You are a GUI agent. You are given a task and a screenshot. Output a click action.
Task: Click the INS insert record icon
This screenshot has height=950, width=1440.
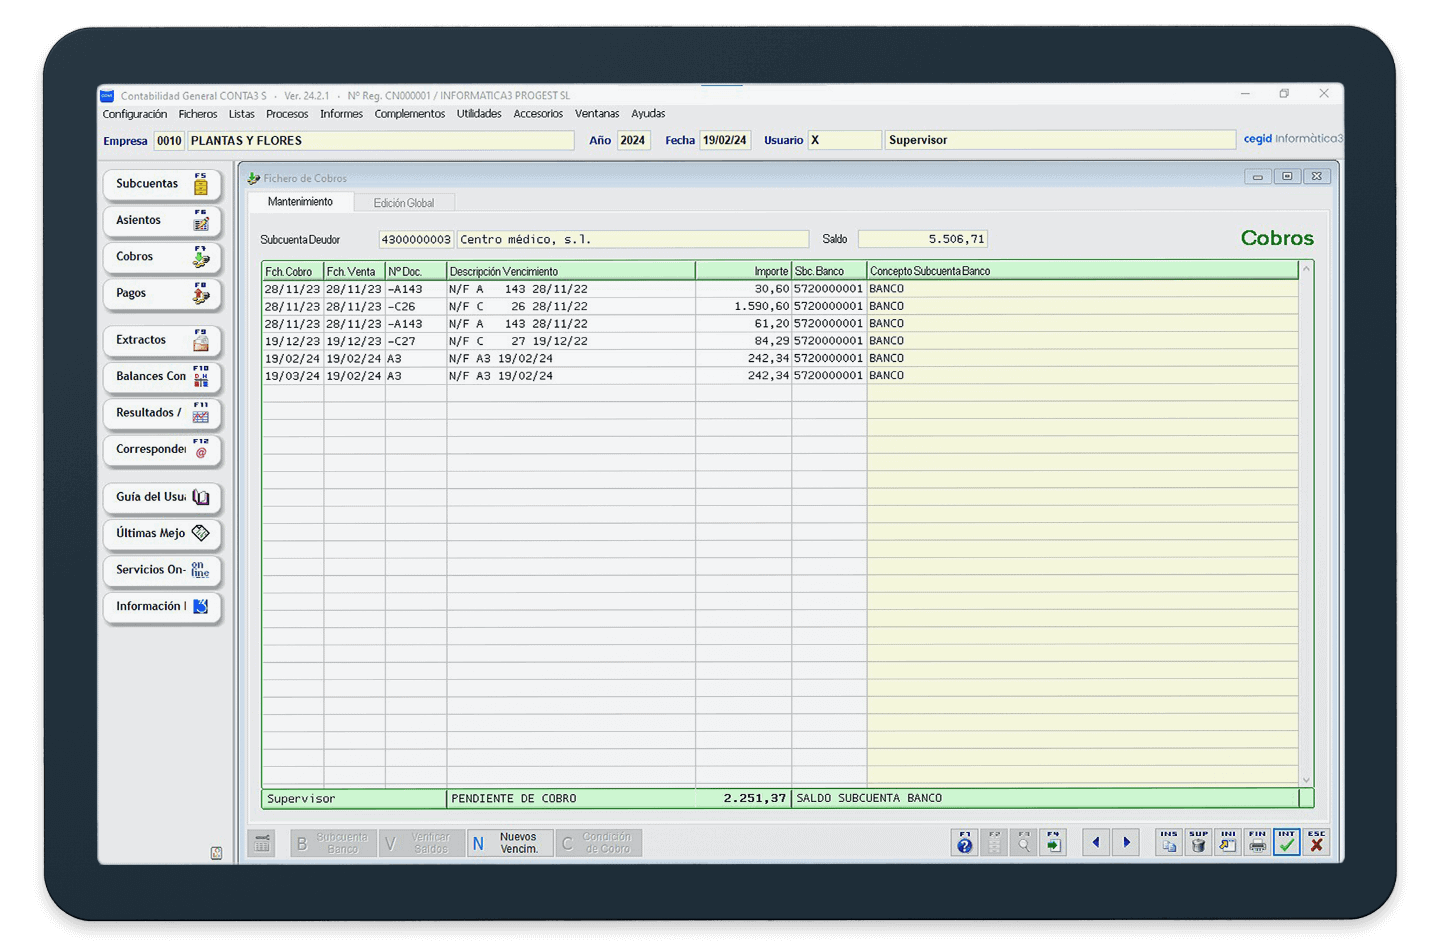click(x=1168, y=843)
